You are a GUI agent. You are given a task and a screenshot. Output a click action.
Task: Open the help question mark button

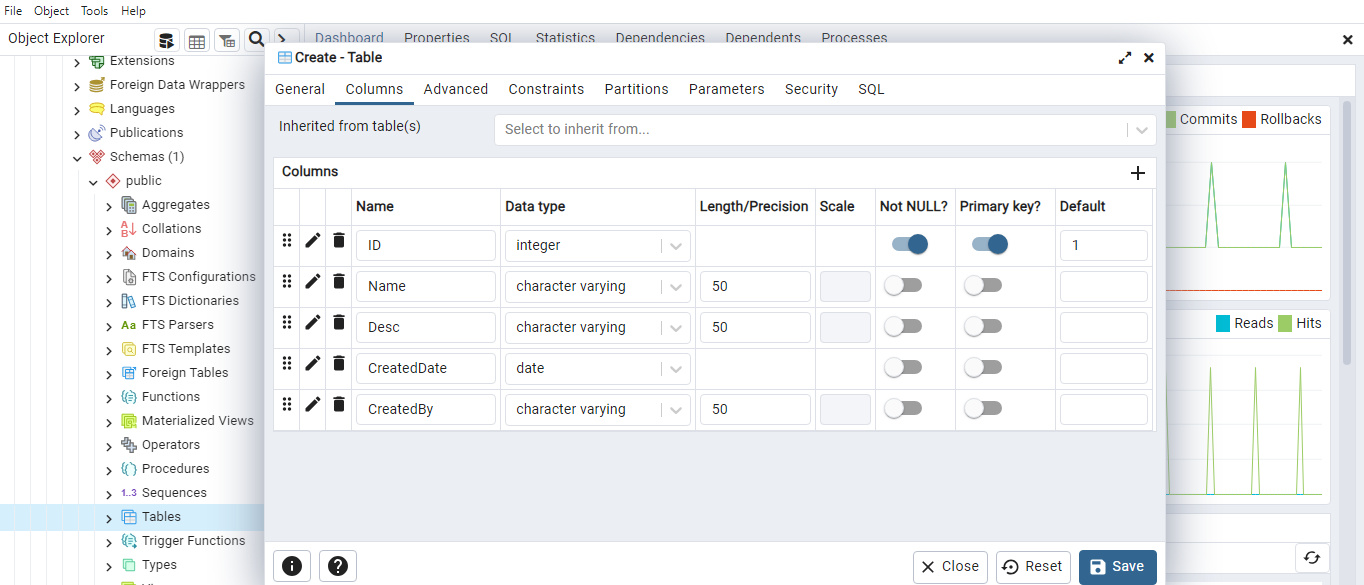pyautogui.click(x=338, y=566)
